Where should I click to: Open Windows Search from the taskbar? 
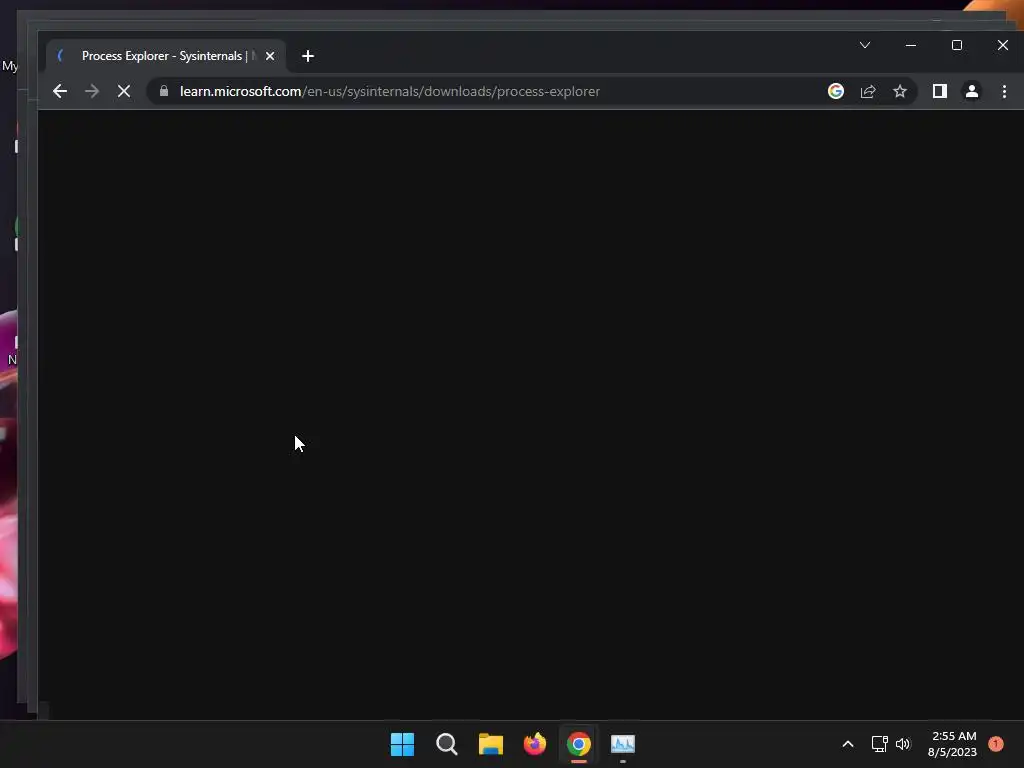pos(447,744)
